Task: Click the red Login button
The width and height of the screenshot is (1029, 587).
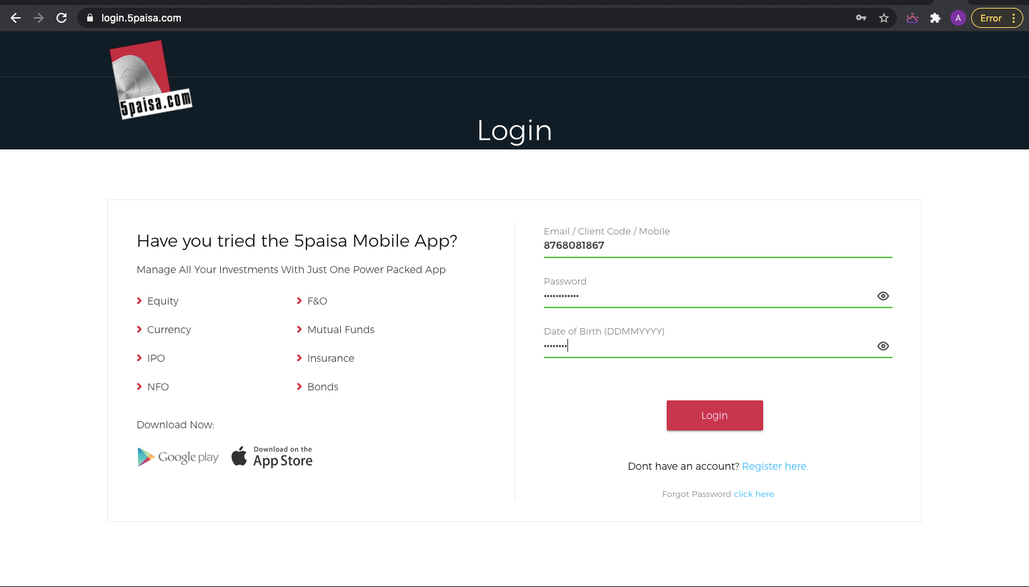Action: (x=715, y=416)
